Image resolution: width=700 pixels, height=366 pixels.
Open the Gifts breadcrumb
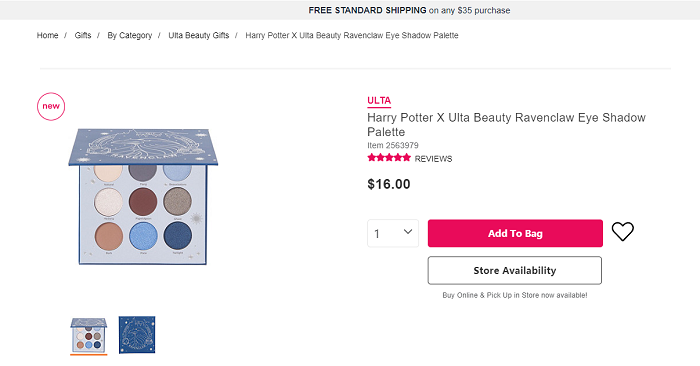pos(83,35)
